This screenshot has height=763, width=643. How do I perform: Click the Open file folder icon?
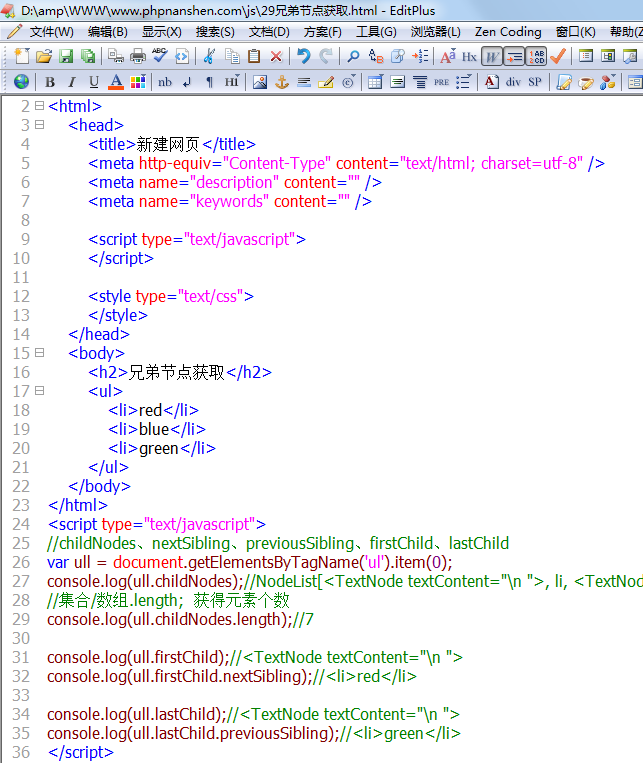[x=43, y=56]
